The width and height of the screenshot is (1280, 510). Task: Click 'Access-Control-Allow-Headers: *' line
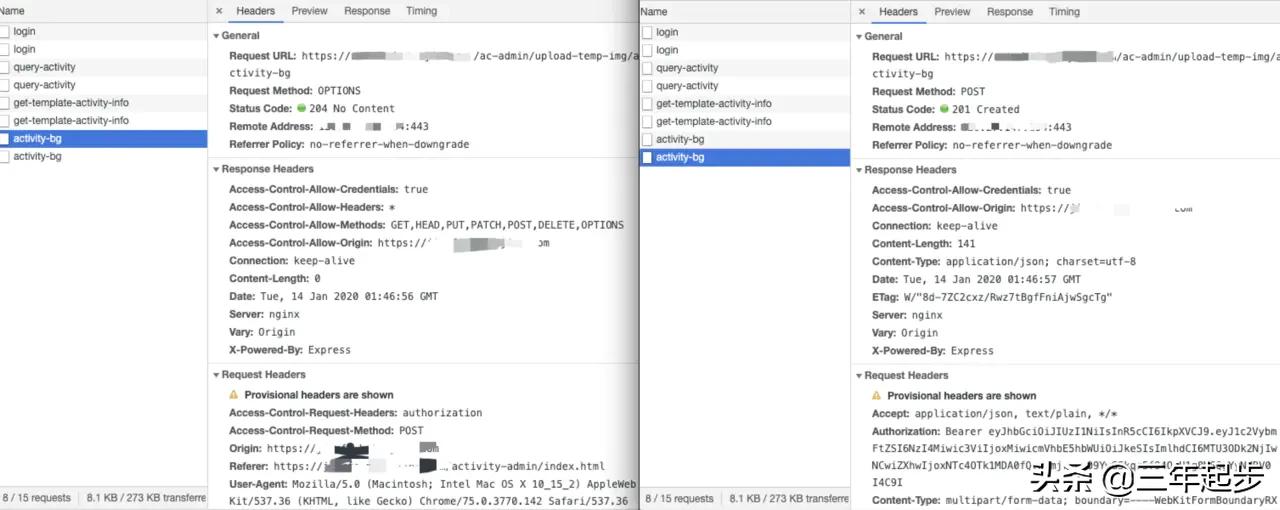coord(310,207)
